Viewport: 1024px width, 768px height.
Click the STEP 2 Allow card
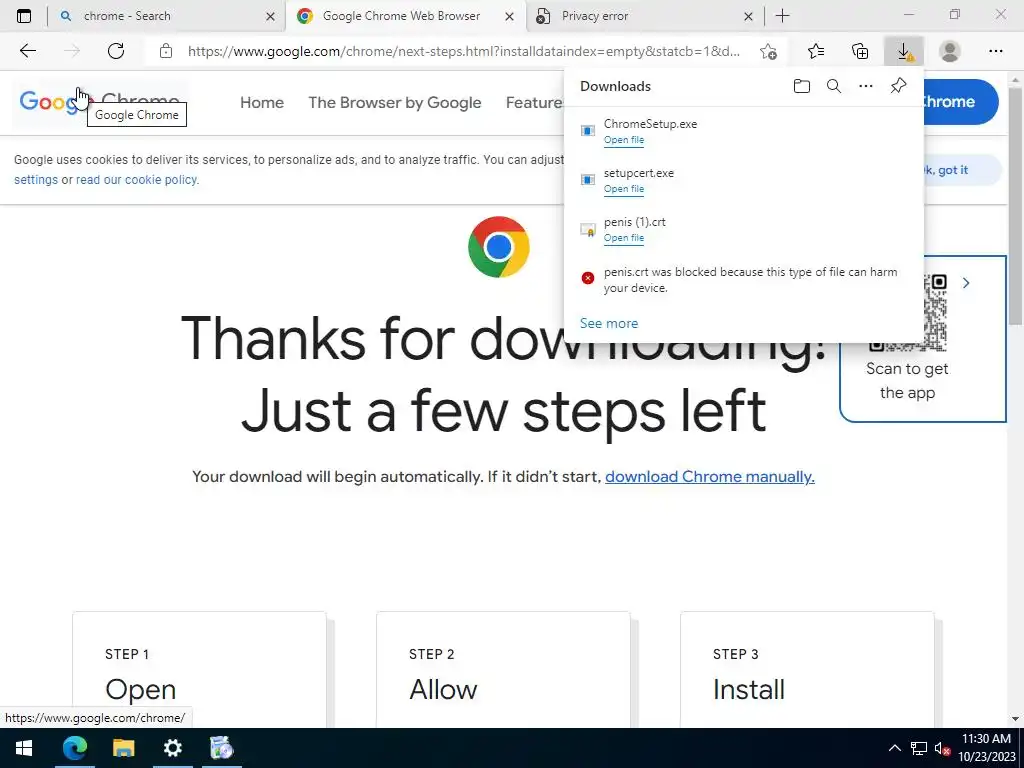(x=503, y=669)
